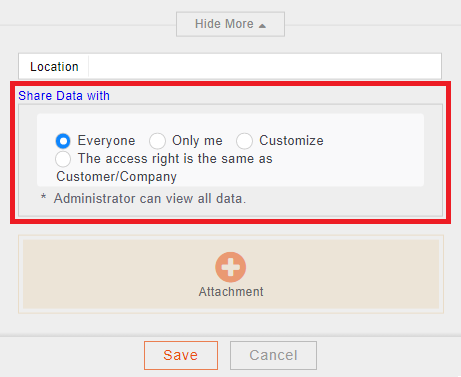Click the Share Data with heading
Screen dimensions: 461x377
(64, 96)
